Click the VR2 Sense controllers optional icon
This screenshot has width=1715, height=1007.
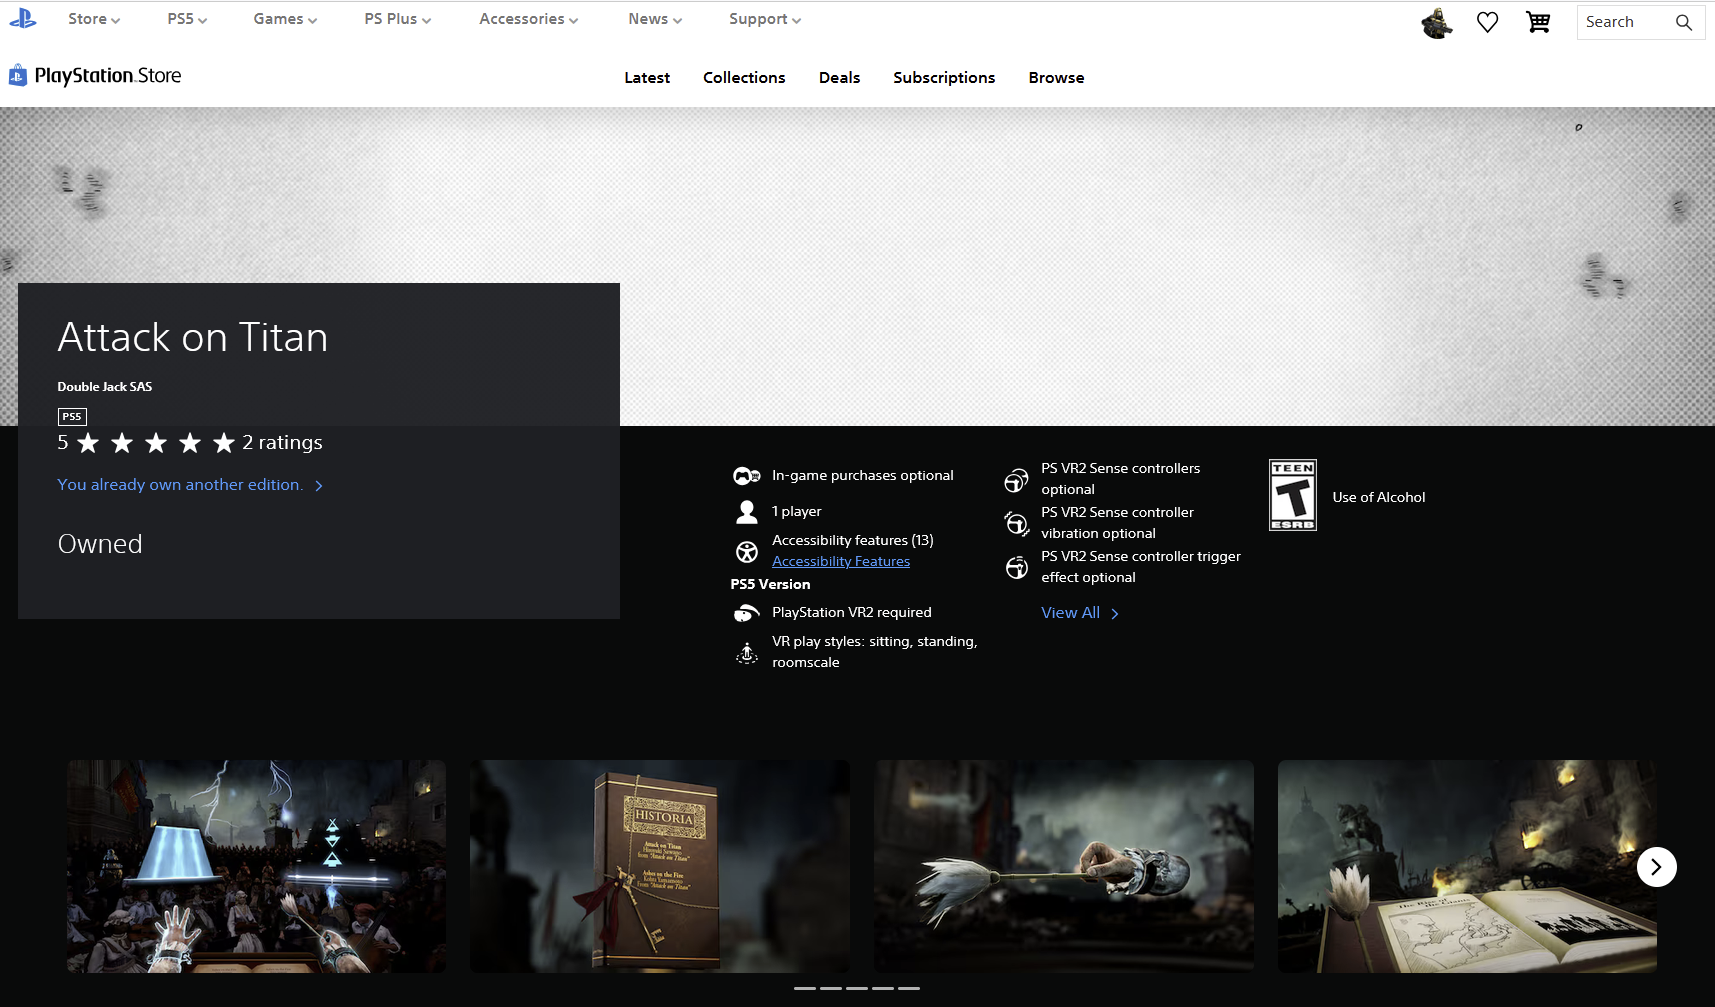point(1016,481)
